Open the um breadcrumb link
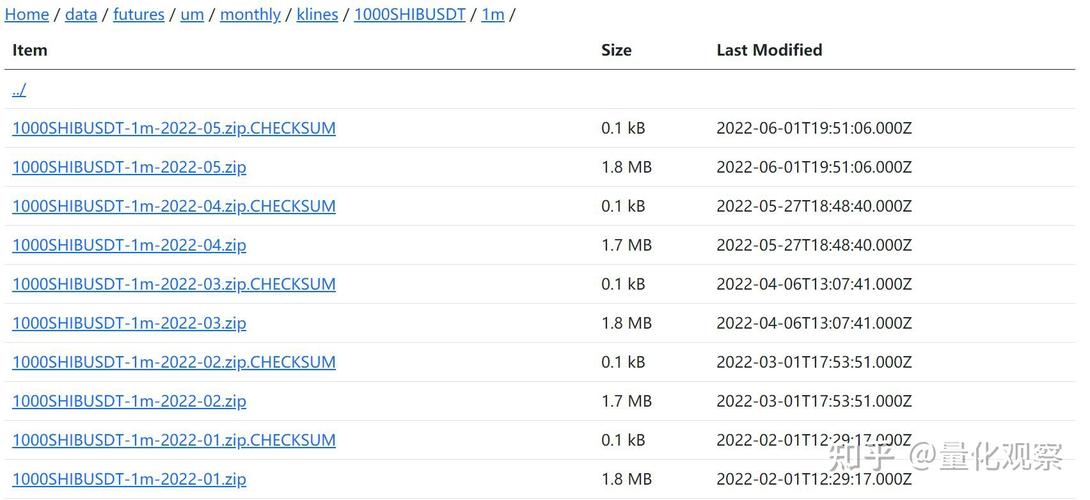The height and width of the screenshot is (500, 1090). point(192,15)
